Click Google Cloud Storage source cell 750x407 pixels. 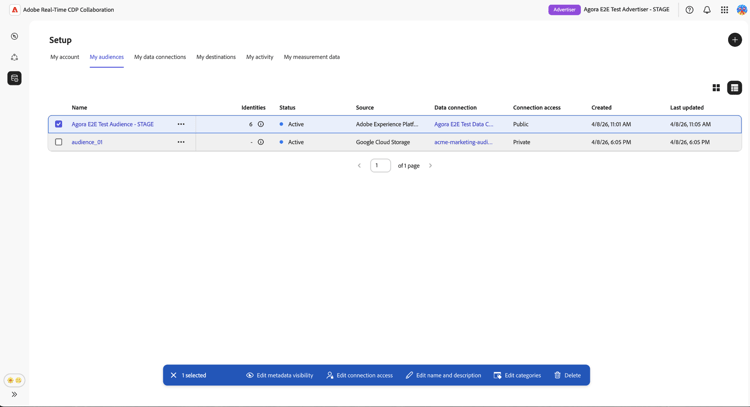point(383,142)
